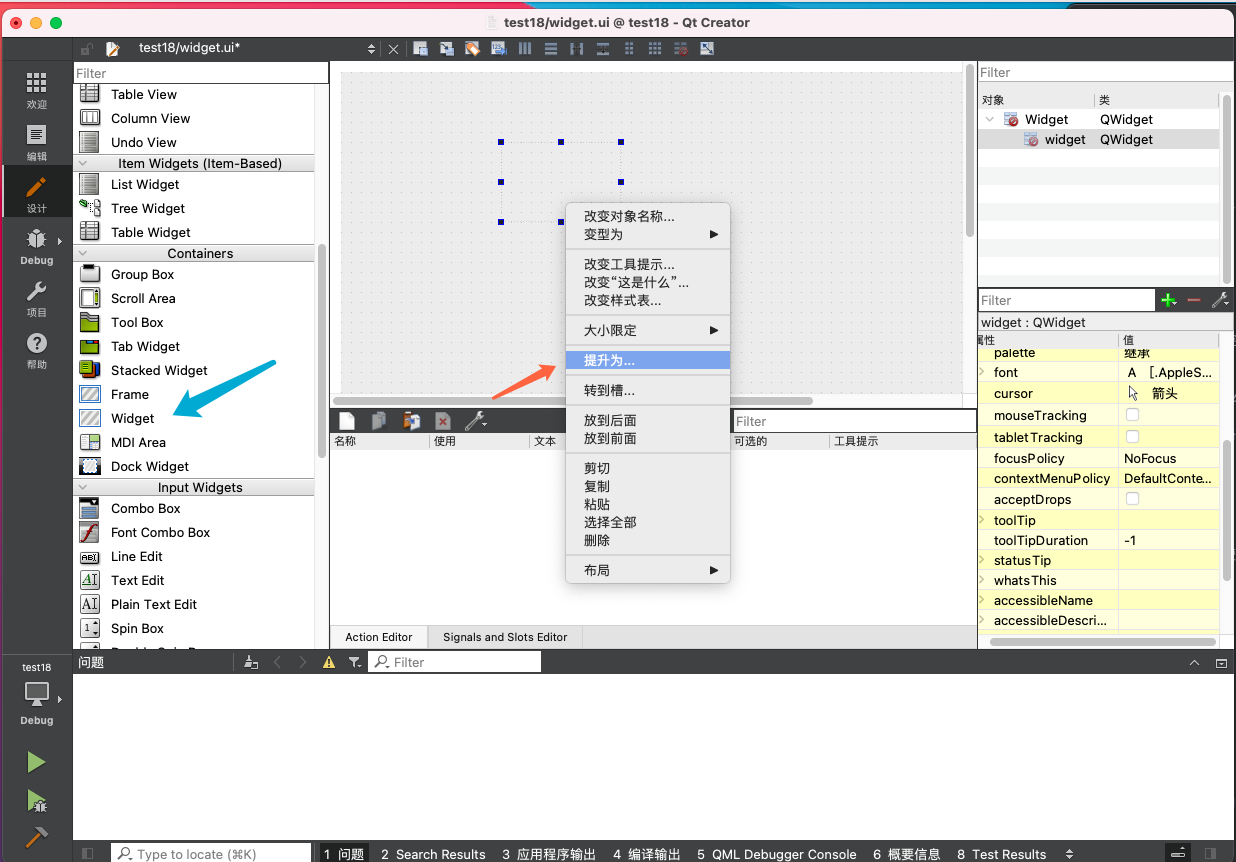The height and width of the screenshot is (862, 1236).
Task: Open the Debug mode in the left sidebar
Action: click(36, 247)
